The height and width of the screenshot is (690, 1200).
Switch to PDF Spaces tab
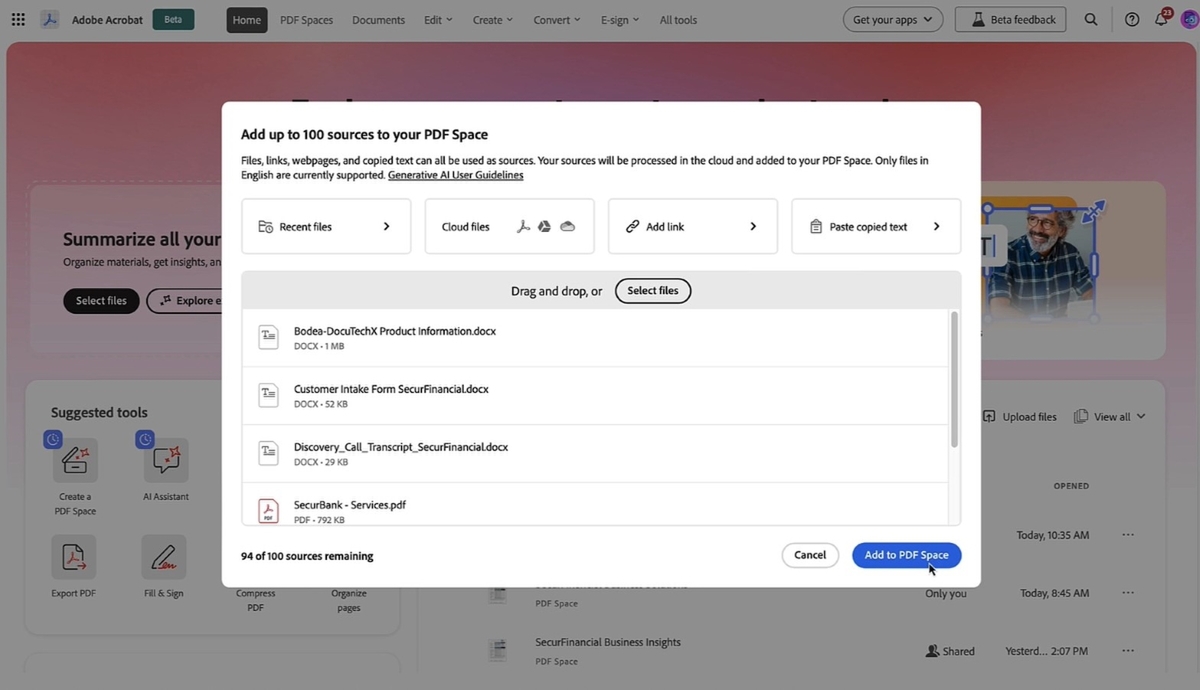click(x=307, y=20)
